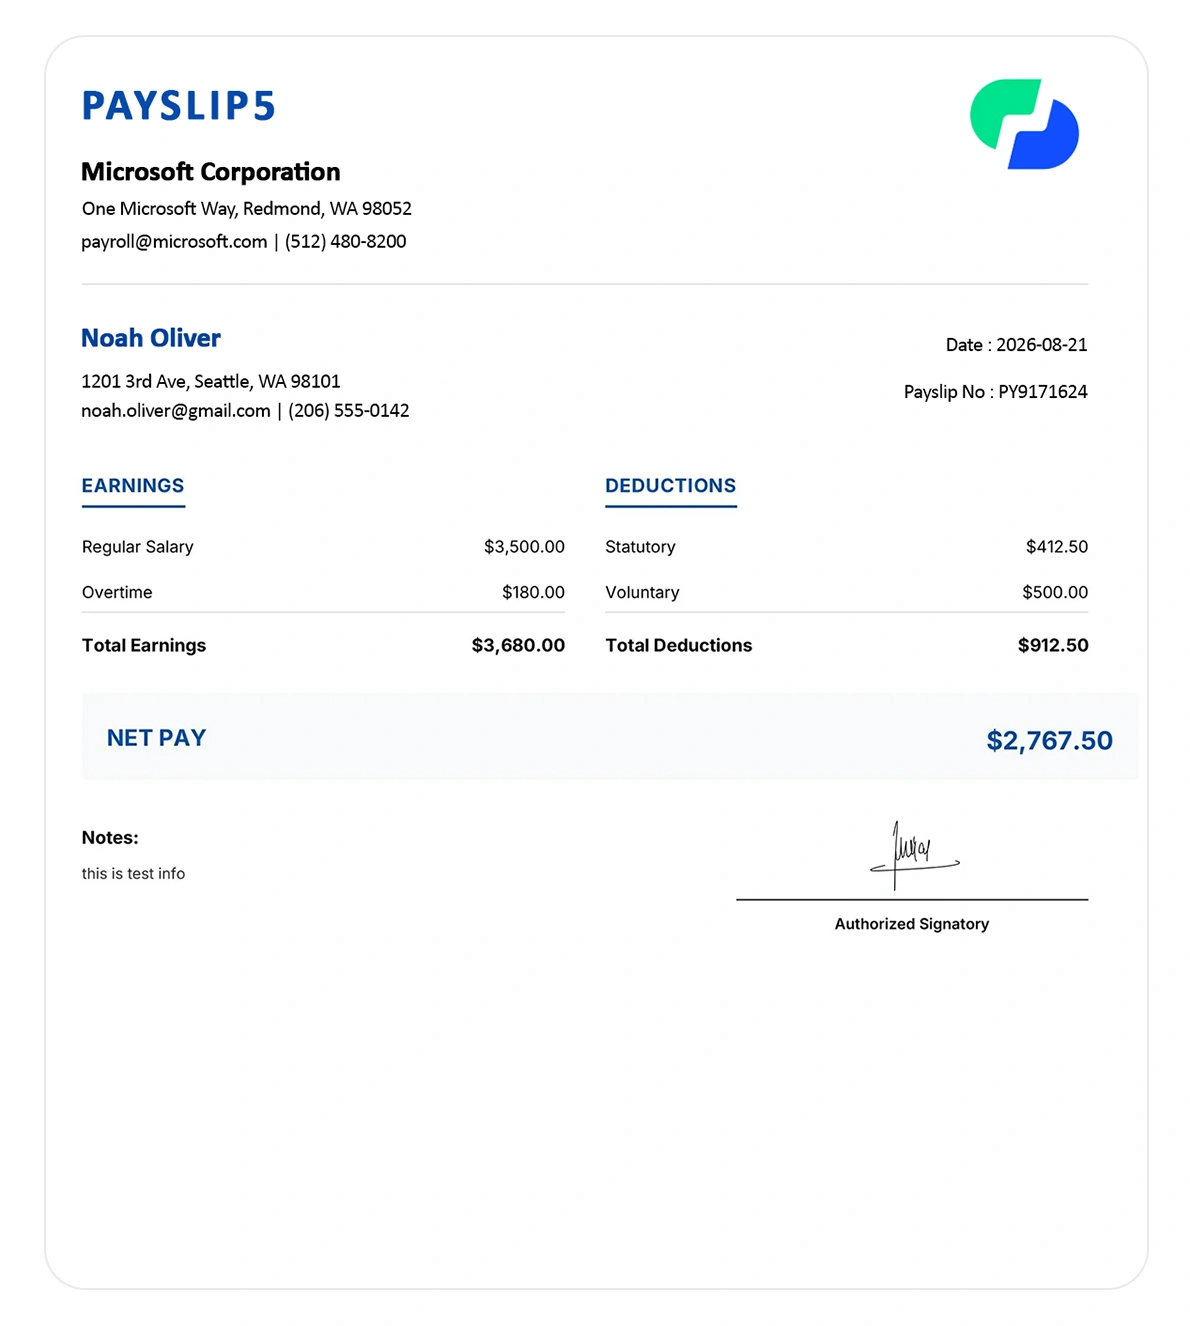Click the $412.50 statutory amount

1057,547
